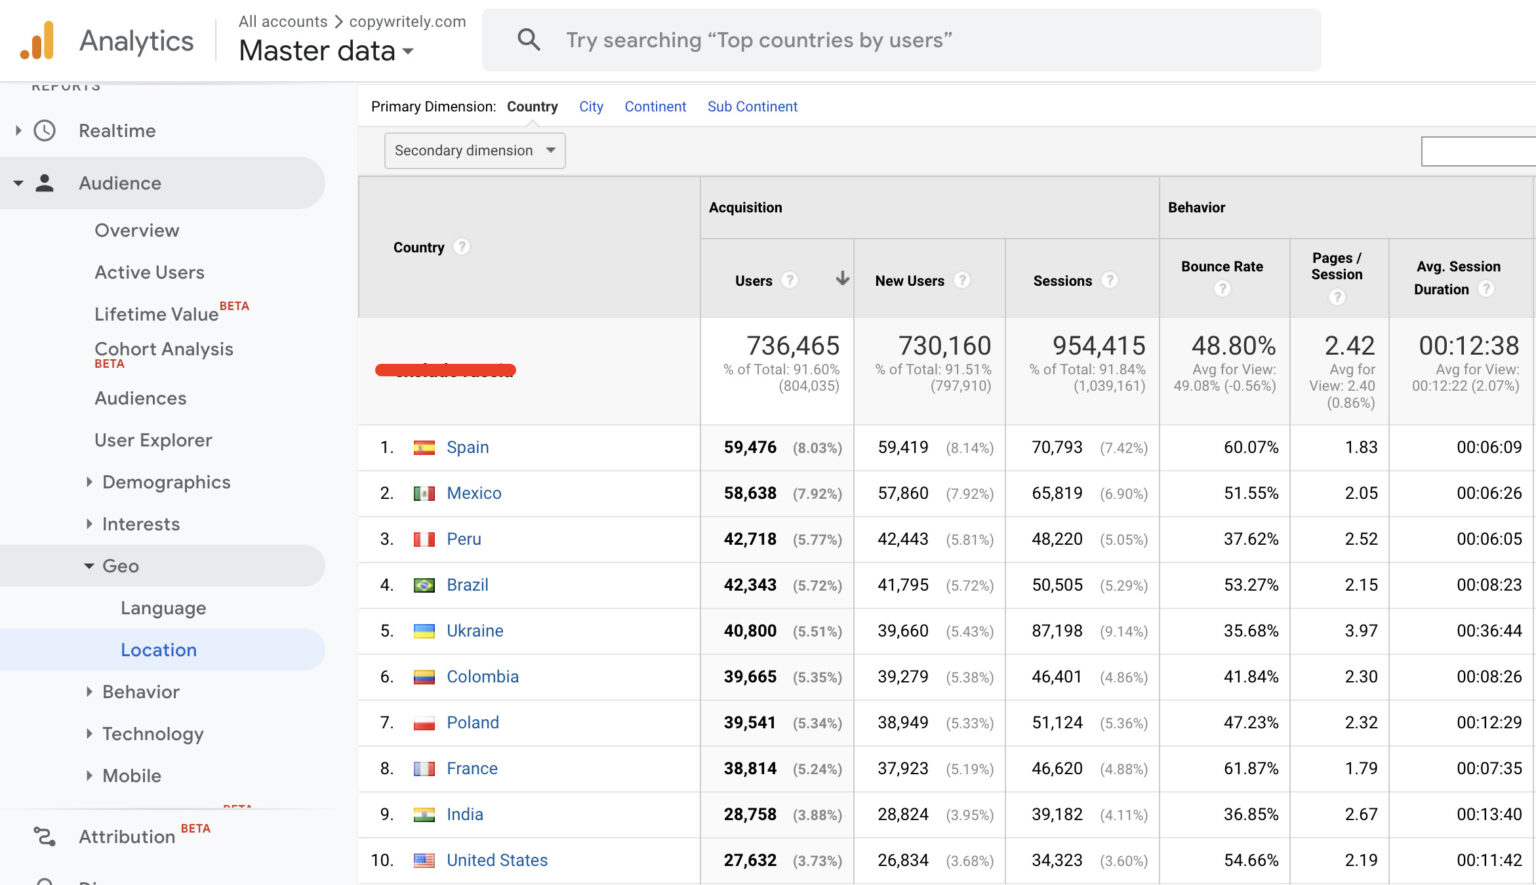Open the Ukraine country report
This screenshot has height=885, width=1536.
pos(475,631)
